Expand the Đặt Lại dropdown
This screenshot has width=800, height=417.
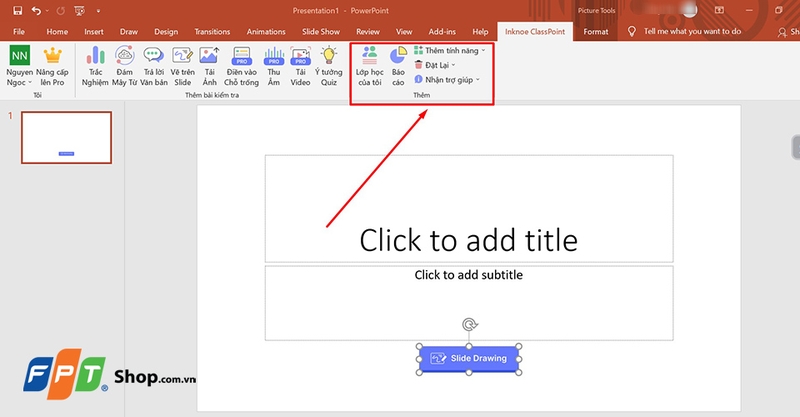(440, 65)
